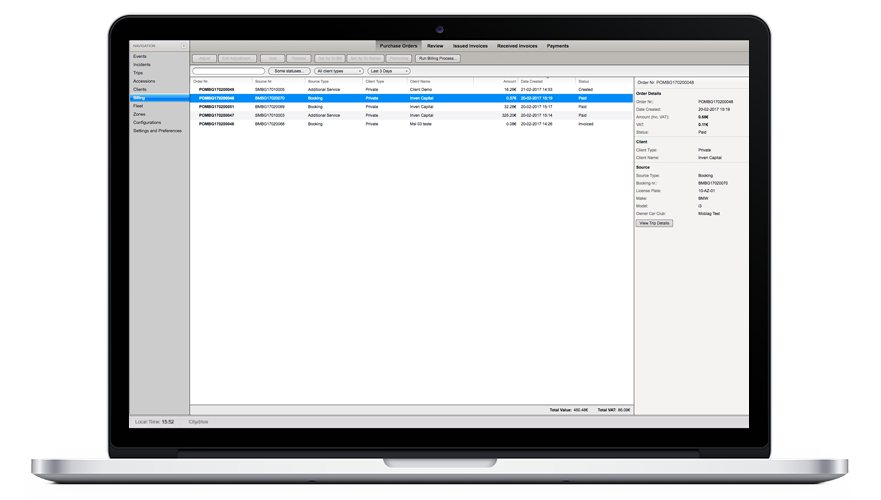The width and height of the screenshot is (881, 500).
Task: Open the Last 3 Days dropdown
Action: click(389, 71)
